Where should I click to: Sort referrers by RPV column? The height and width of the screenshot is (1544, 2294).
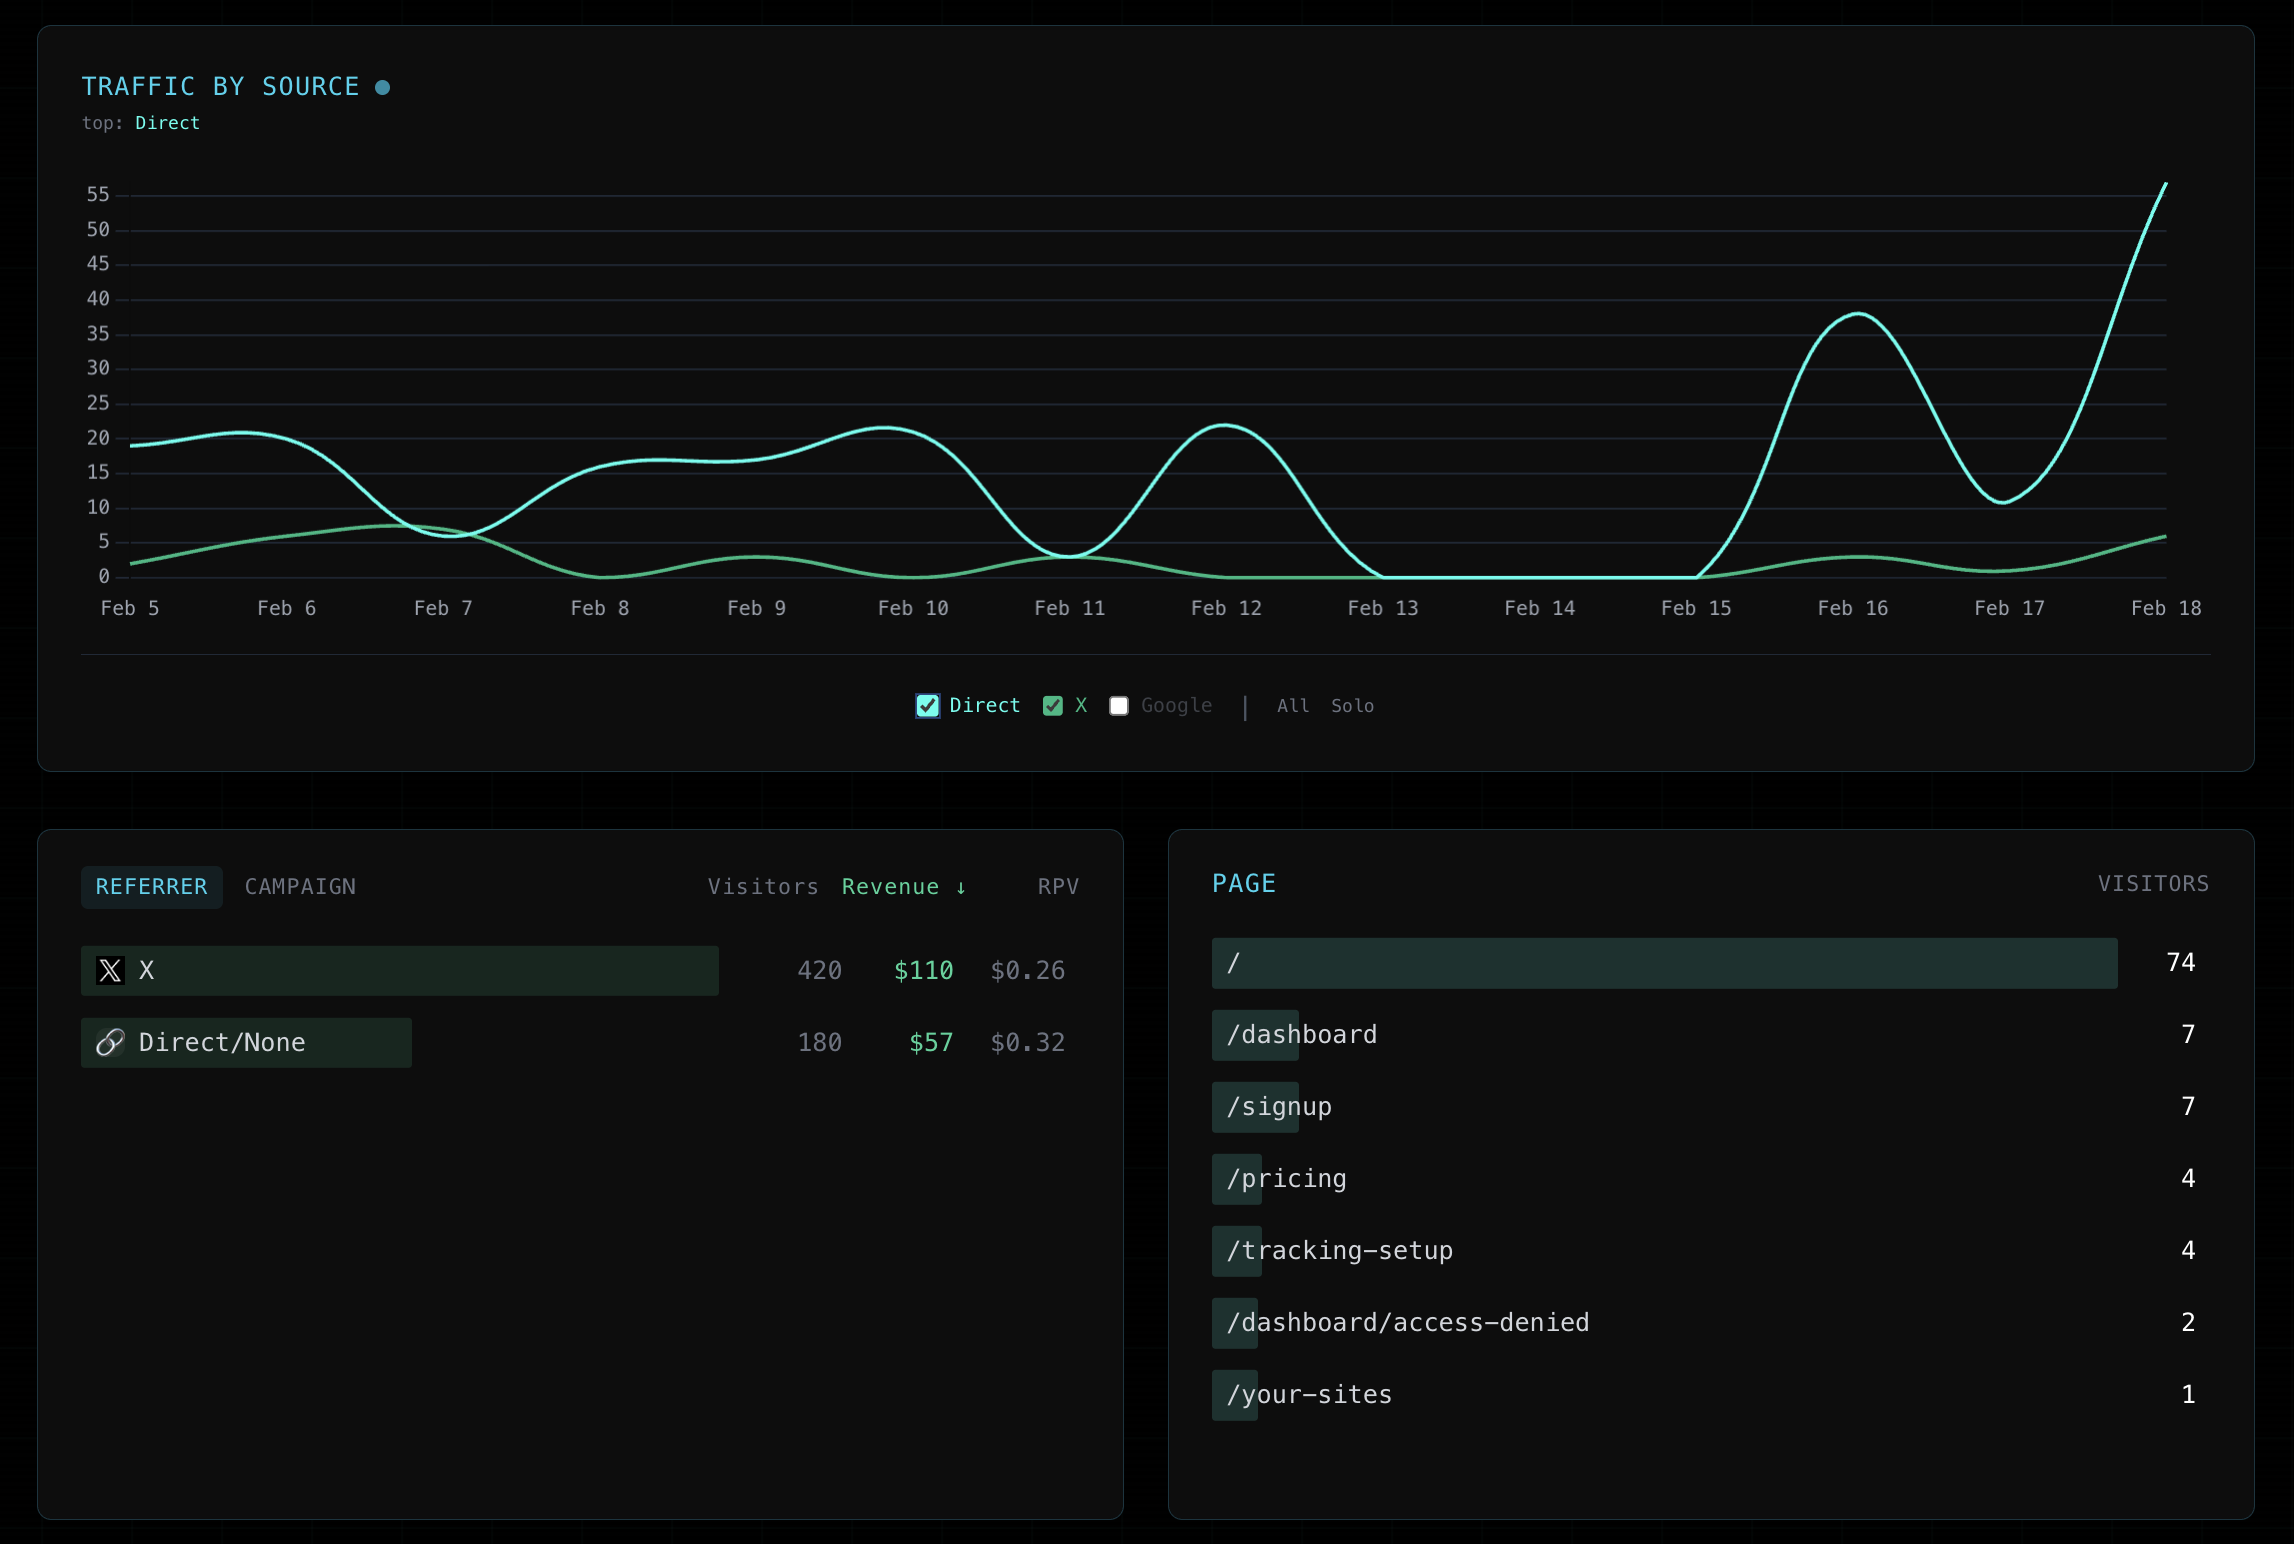pyautogui.click(x=1058, y=887)
